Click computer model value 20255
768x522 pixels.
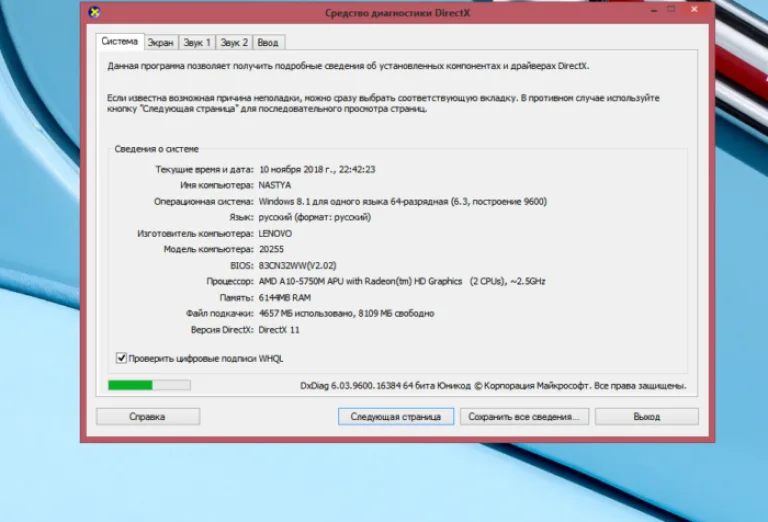271,249
